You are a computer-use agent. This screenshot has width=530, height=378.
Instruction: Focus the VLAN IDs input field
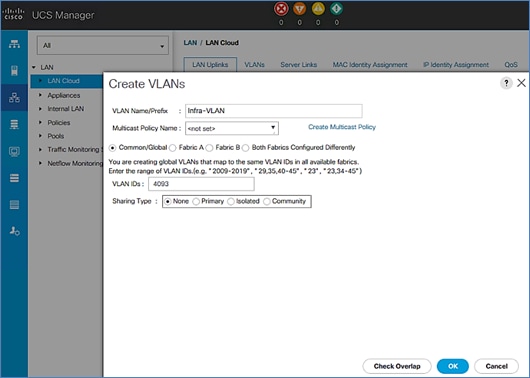(x=201, y=184)
